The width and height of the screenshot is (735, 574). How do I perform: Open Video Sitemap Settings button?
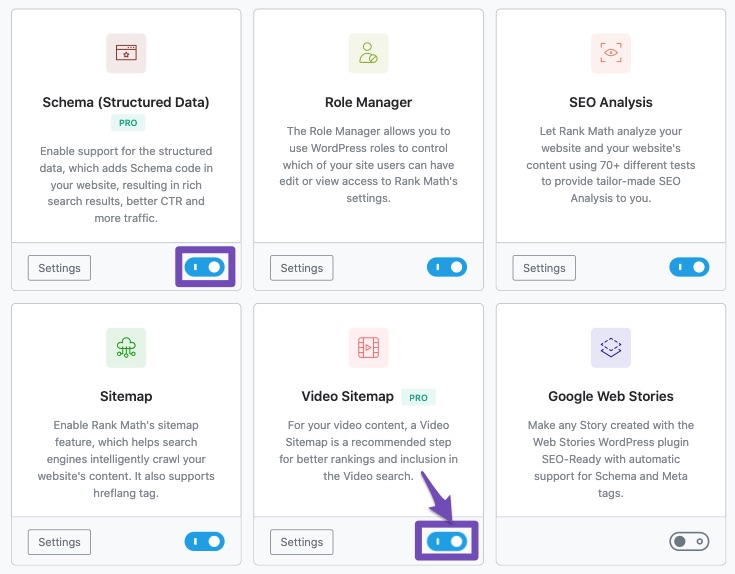coord(302,542)
